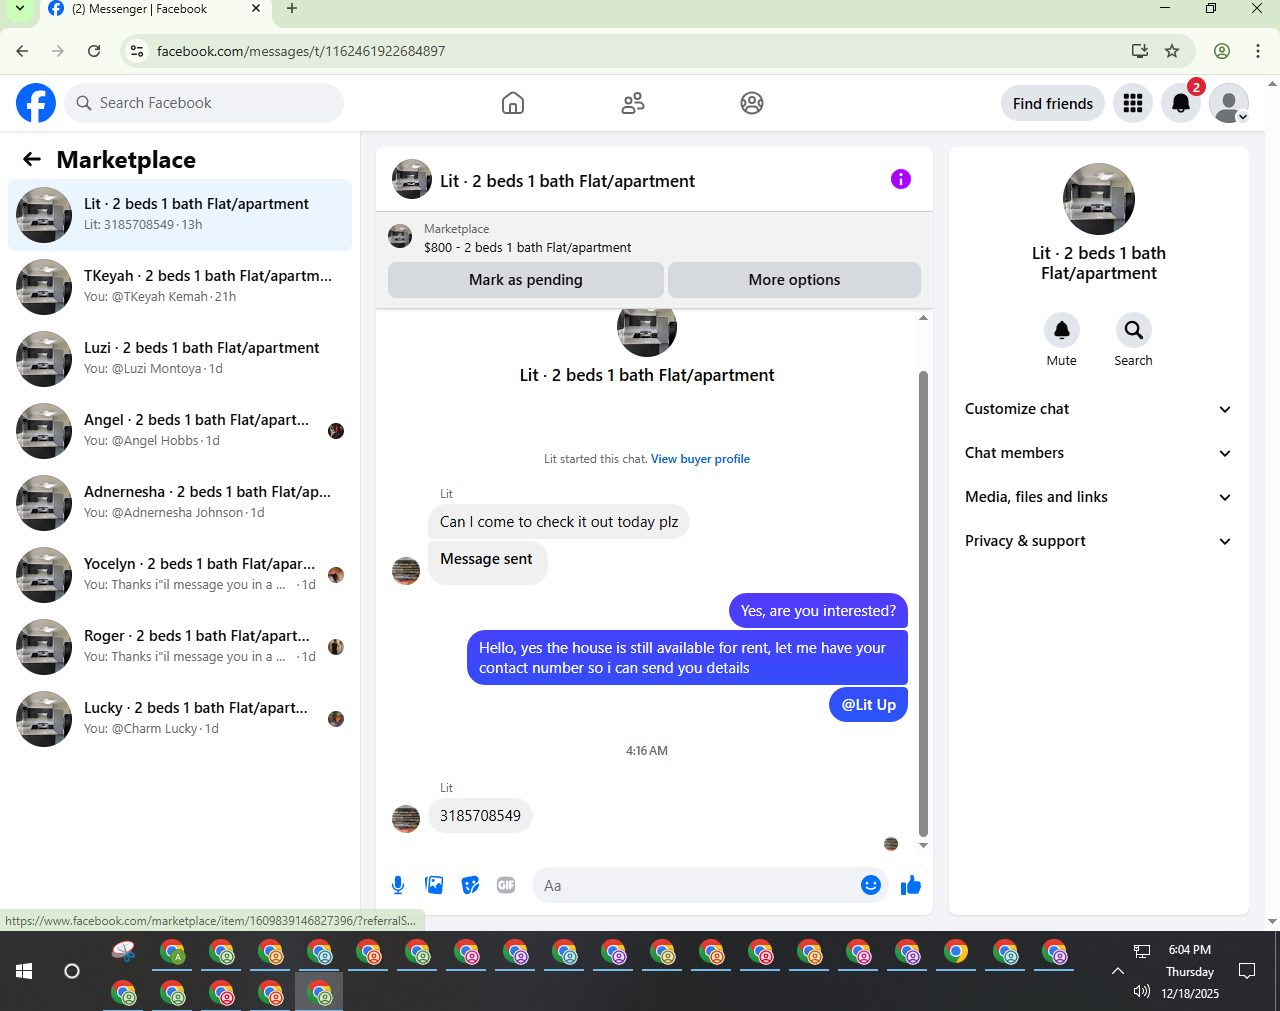Open Chrome profile icon in toolbar

tap(1222, 51)
